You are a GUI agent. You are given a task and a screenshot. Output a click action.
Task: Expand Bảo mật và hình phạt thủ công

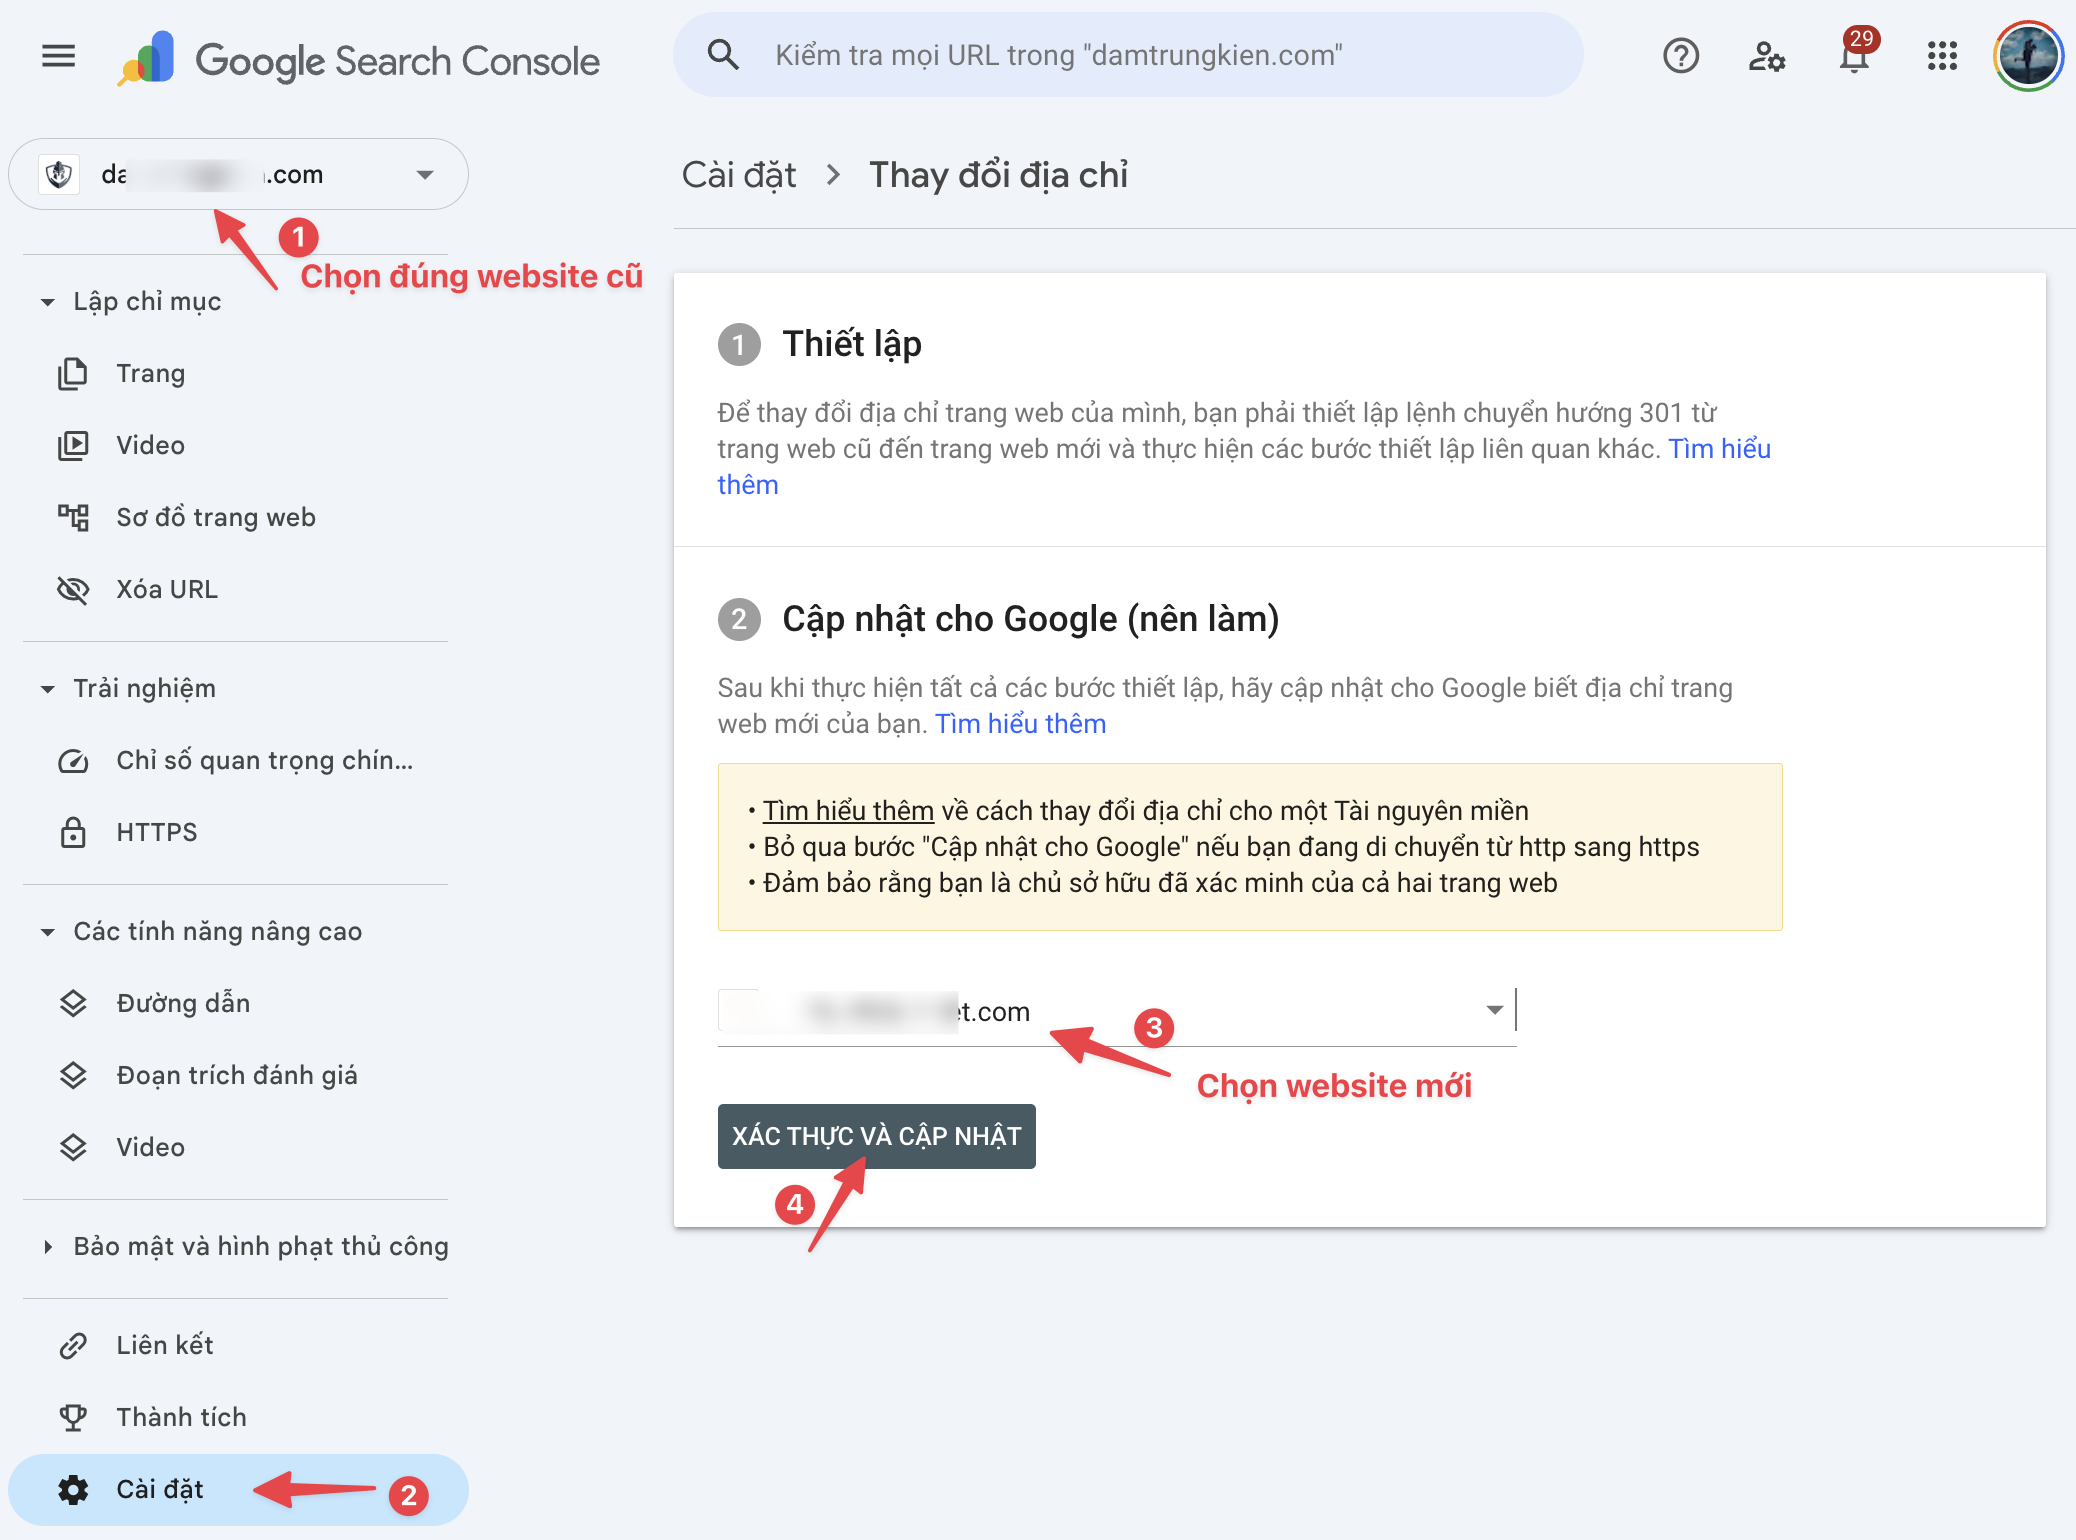coord(47,1247)
